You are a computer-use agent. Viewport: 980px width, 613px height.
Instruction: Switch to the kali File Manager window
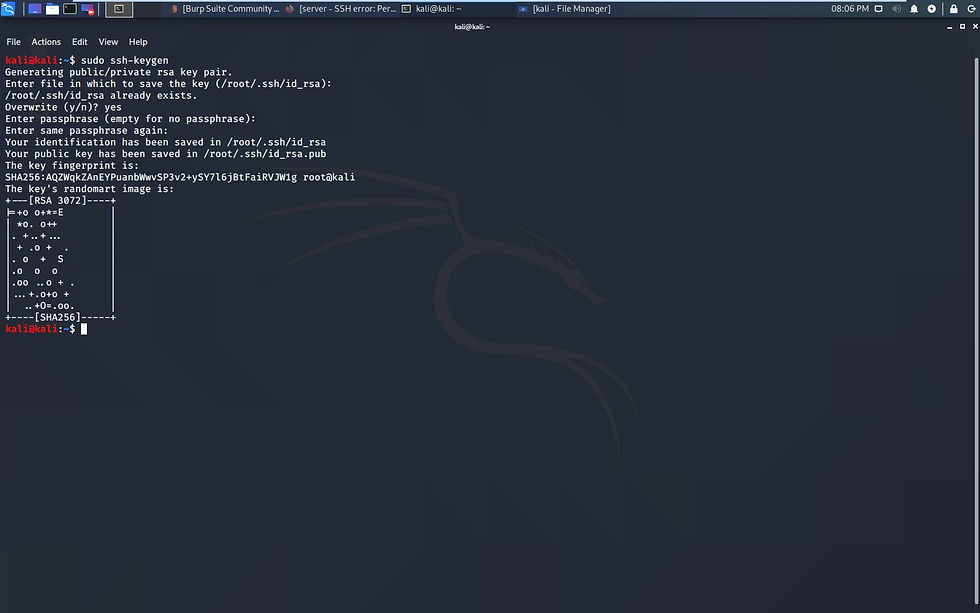tap(564, 9)
